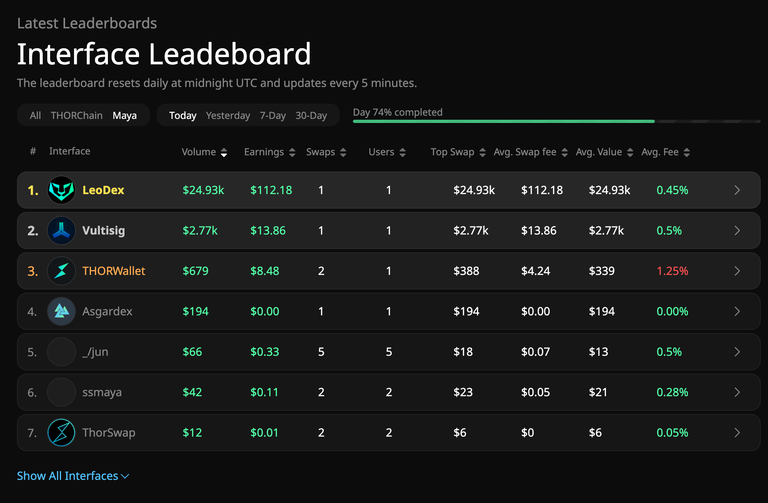
Task: Switch to the 30-Day period
Action: pos(311,116)
